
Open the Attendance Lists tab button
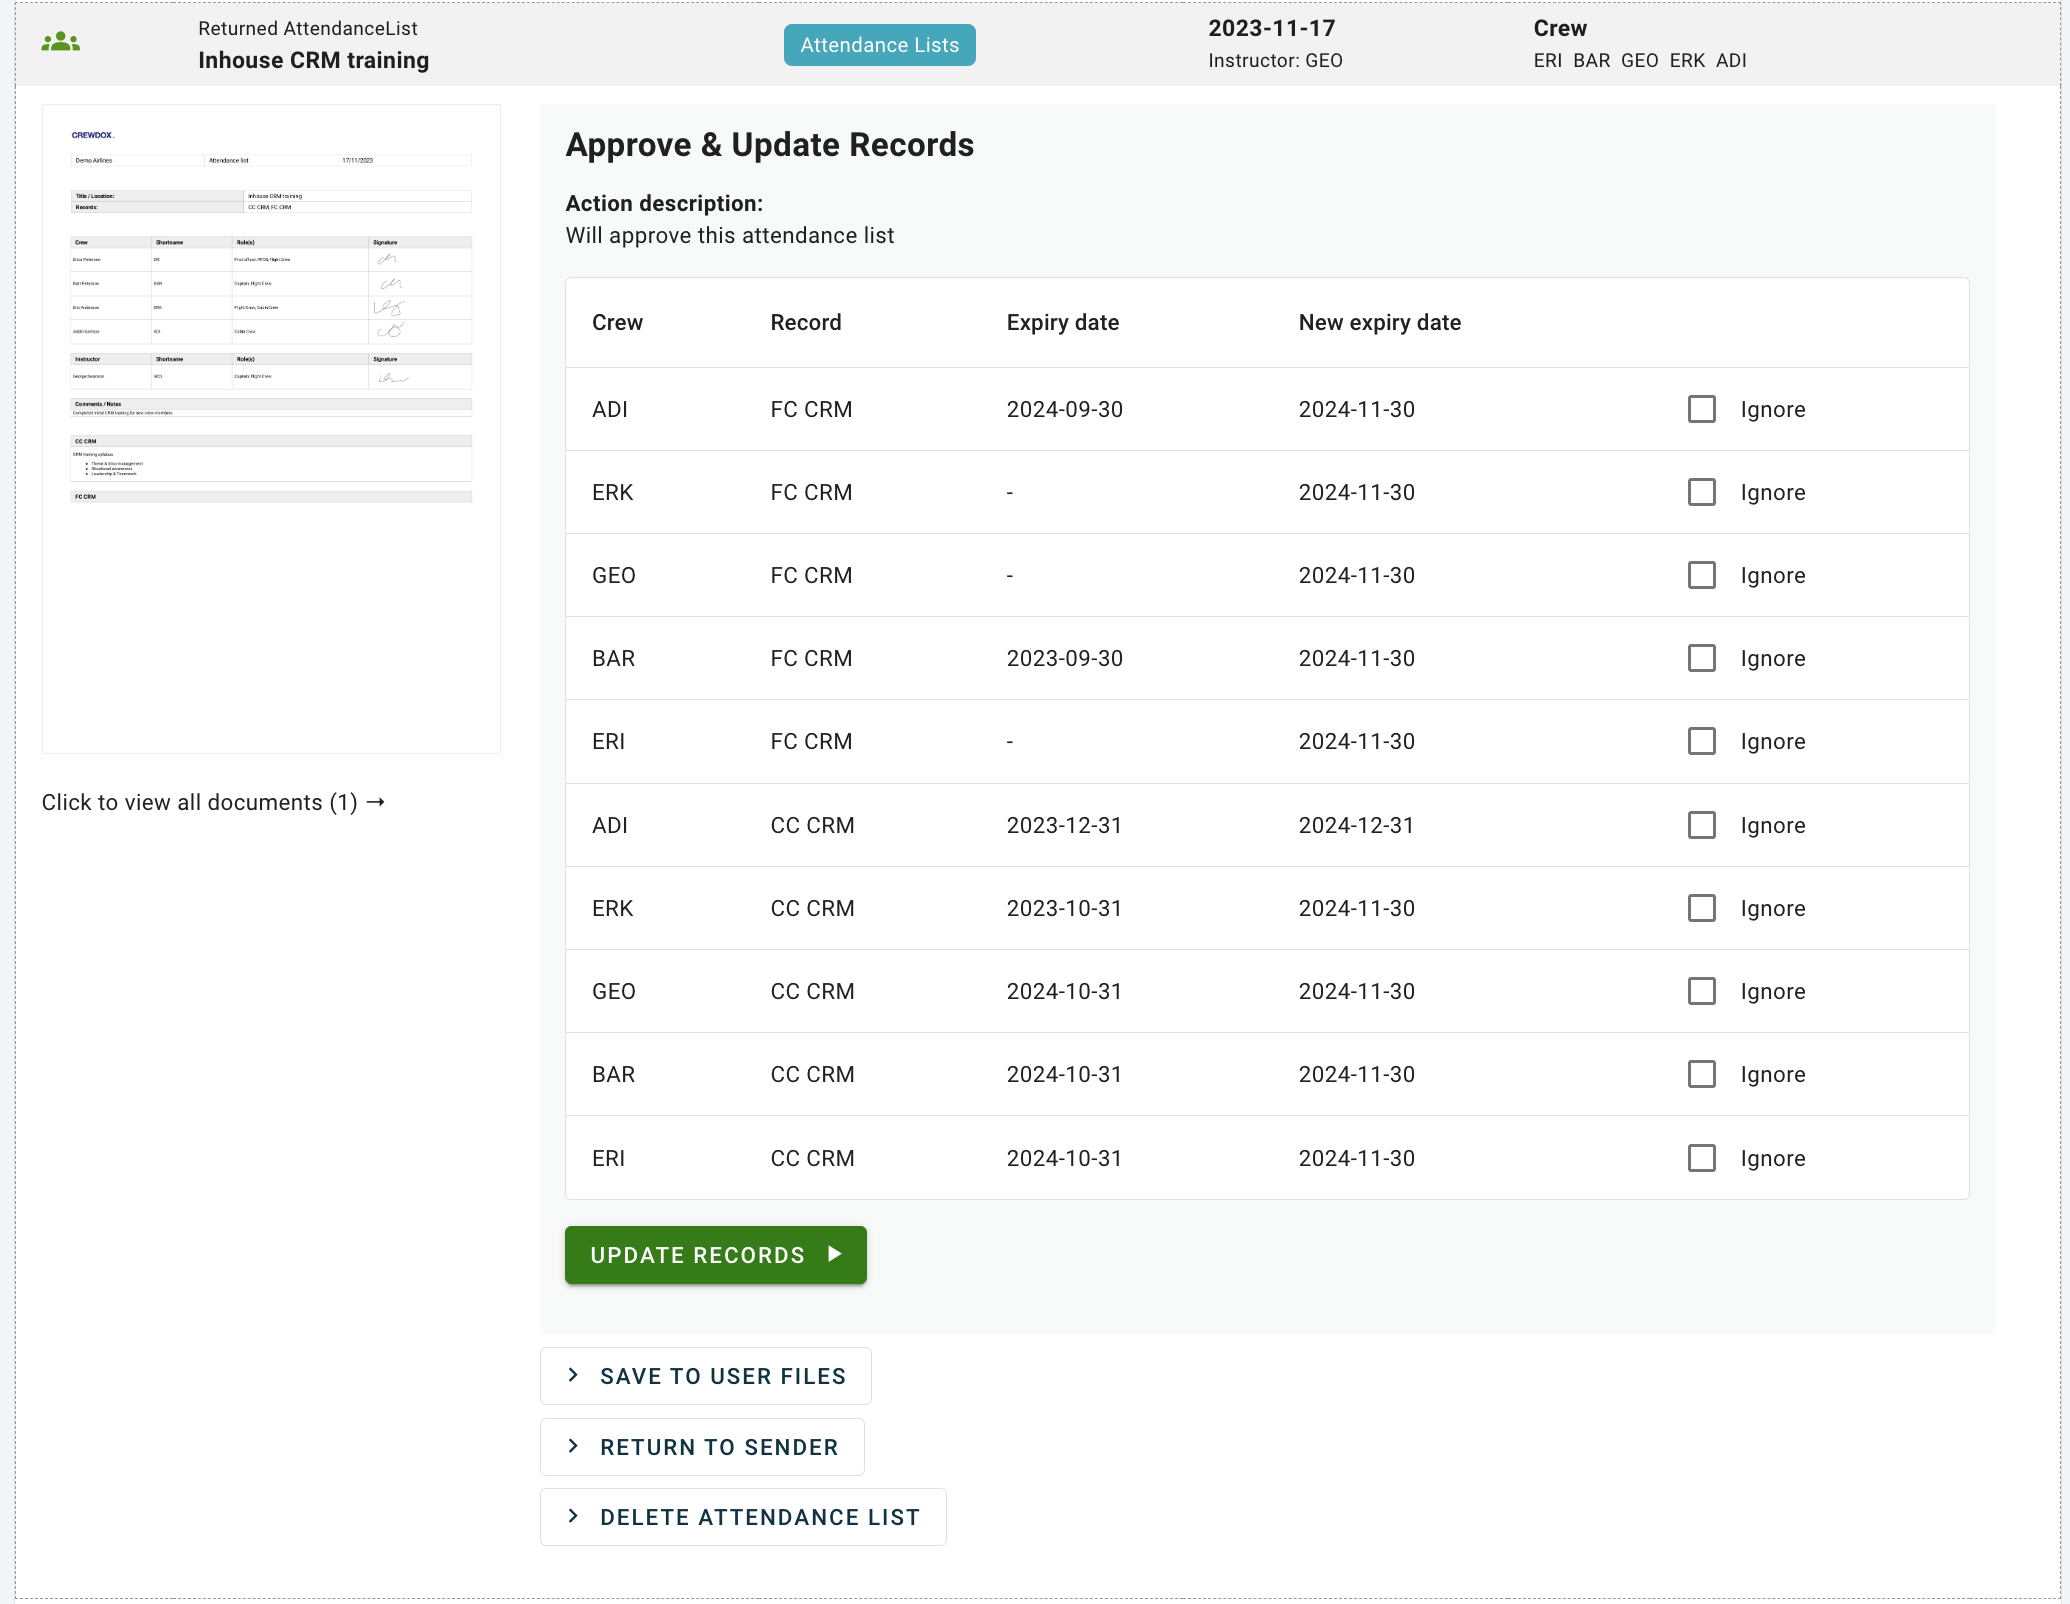click(879, 45)
